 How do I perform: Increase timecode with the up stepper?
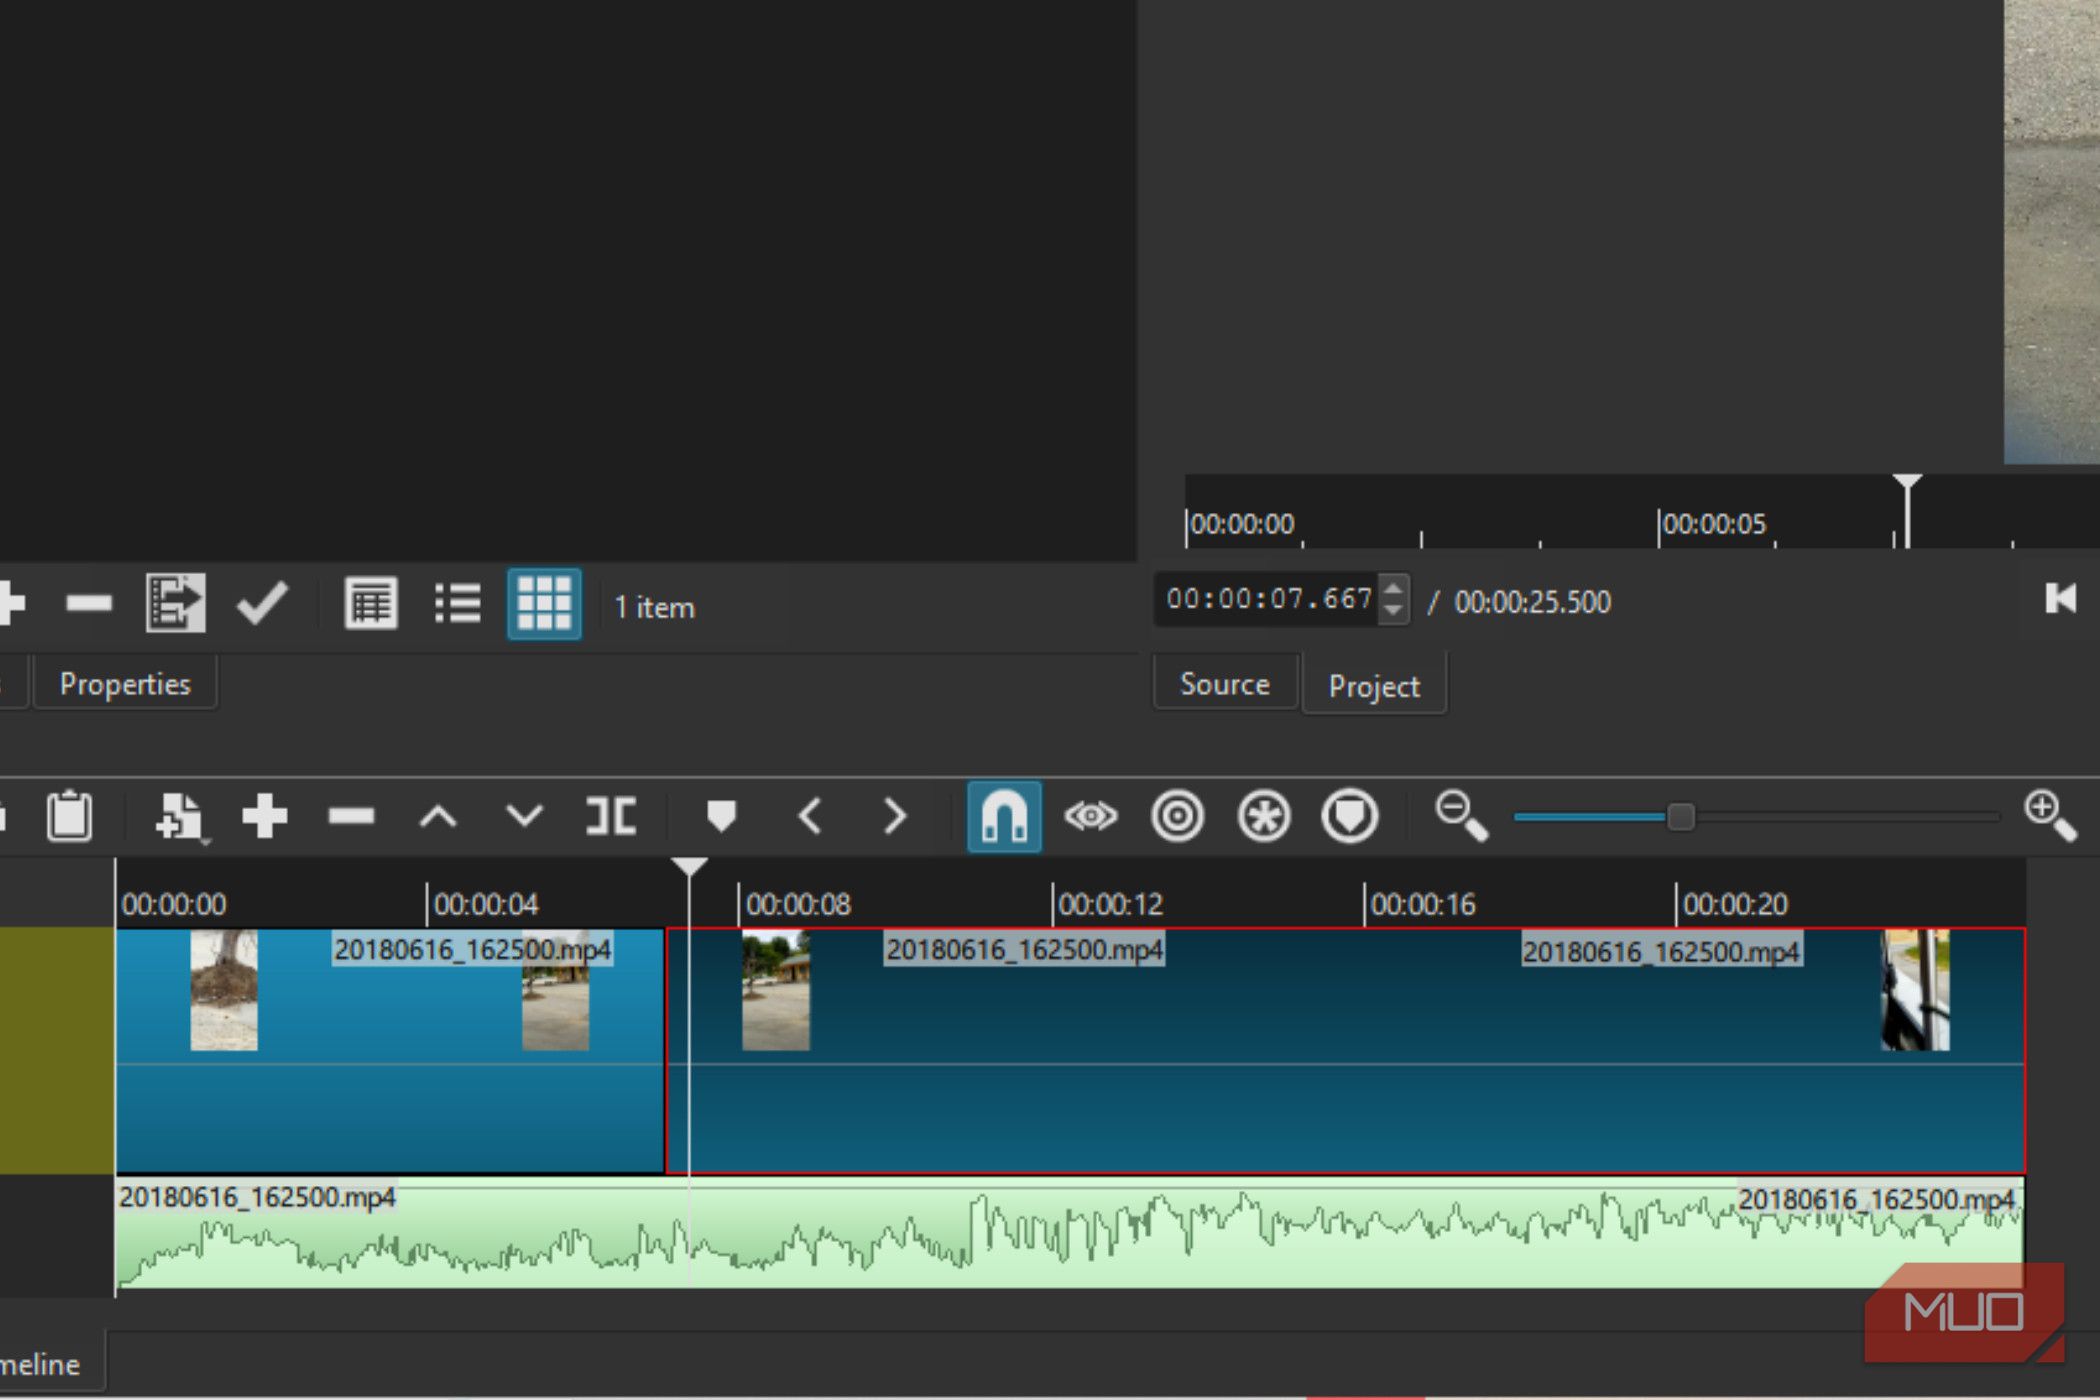pyautogui.click(x=1393, y=587)
